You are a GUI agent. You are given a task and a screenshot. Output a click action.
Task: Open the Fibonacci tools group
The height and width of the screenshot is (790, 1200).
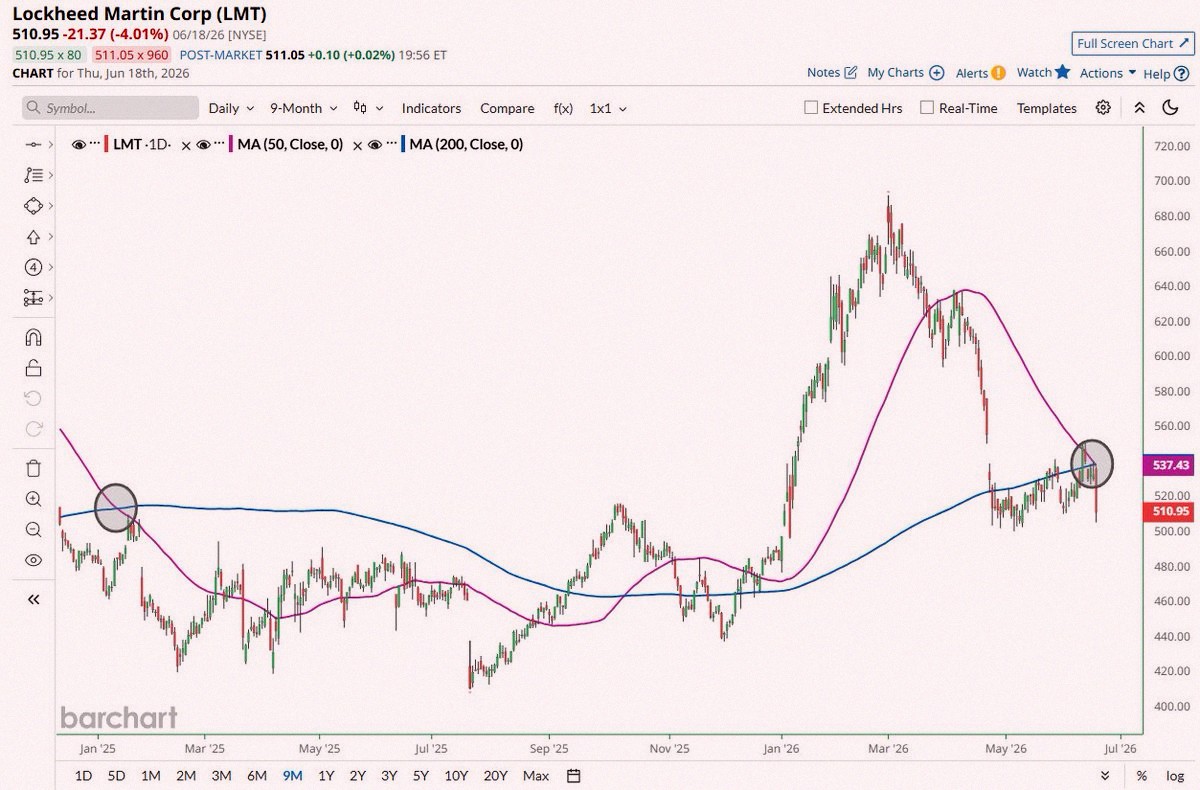[32, 175]
